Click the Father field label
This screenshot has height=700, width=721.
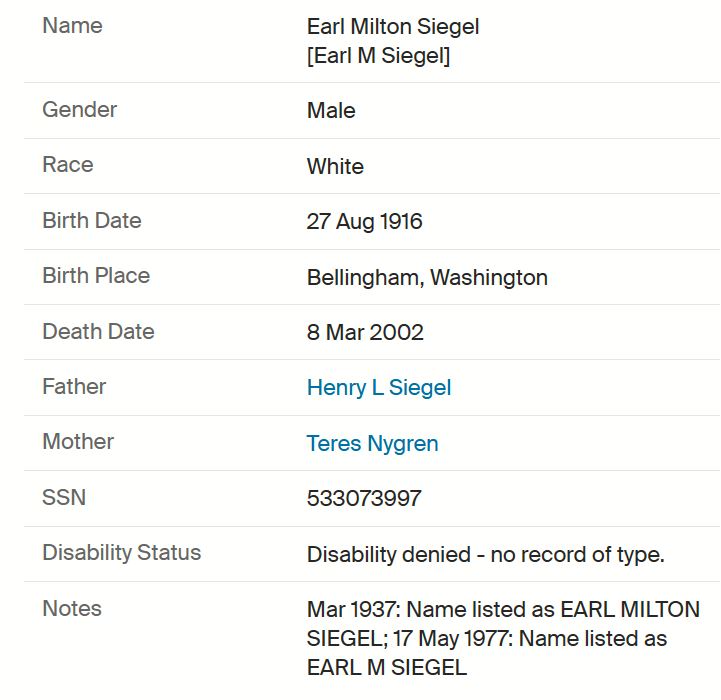(74, 386)
